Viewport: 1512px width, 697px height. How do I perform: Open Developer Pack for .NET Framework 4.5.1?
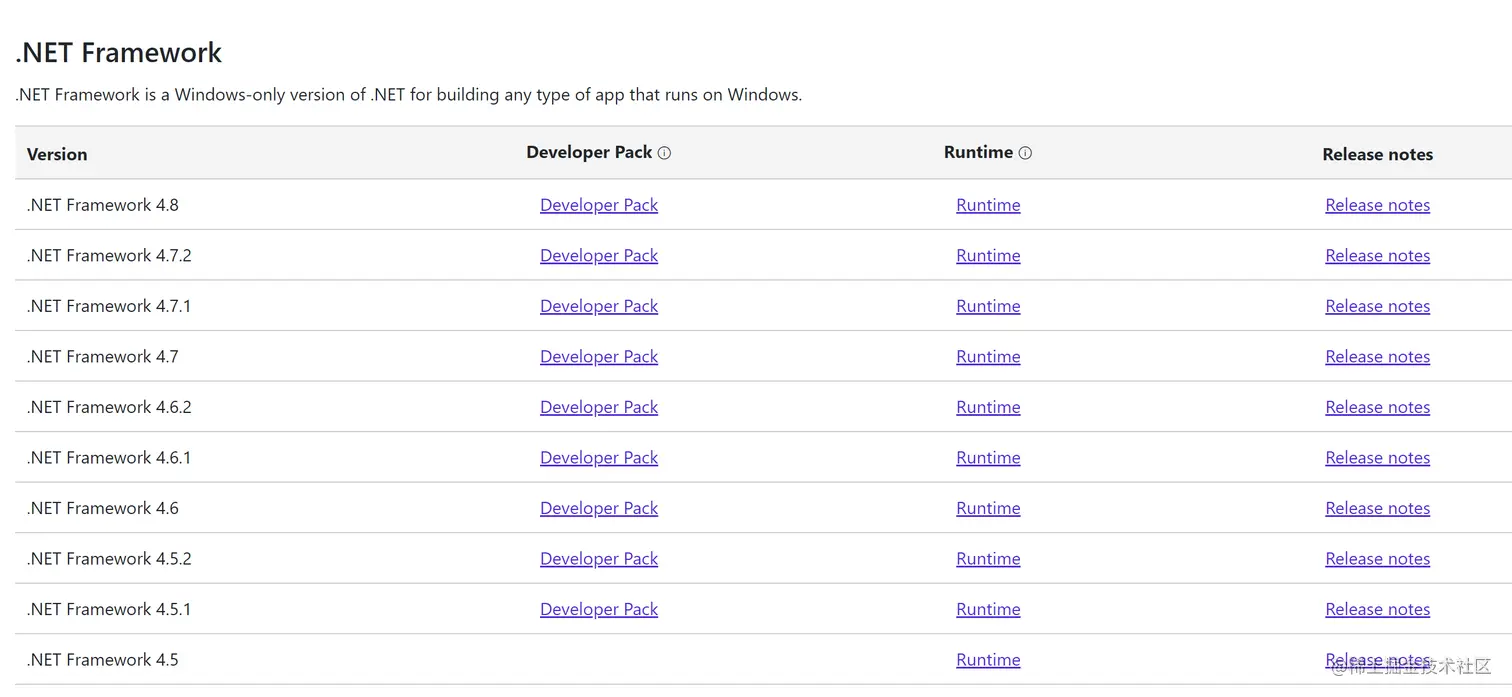(599, 609)
